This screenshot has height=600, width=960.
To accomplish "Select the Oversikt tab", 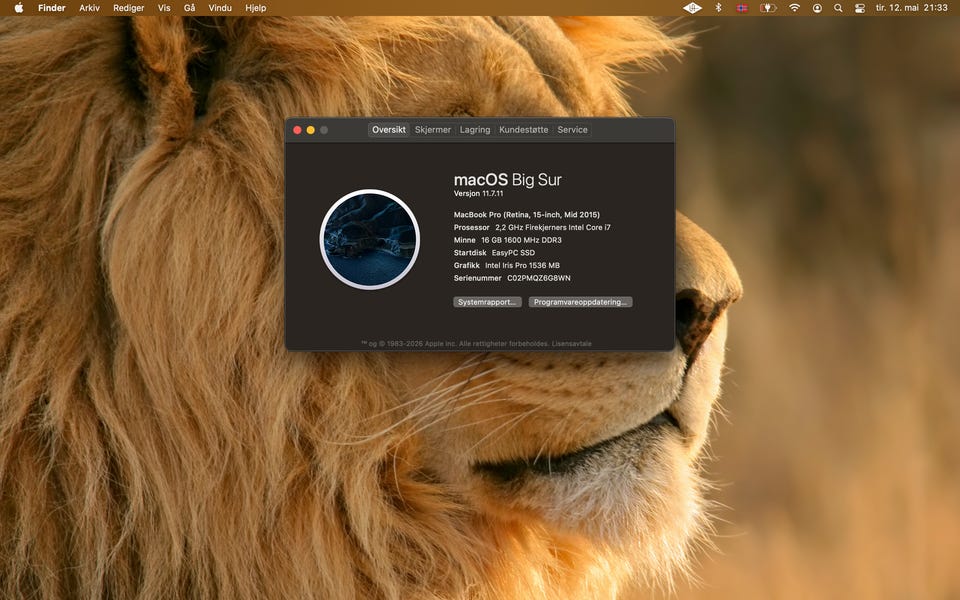I will pyautogui.click(x=389, y=130).
